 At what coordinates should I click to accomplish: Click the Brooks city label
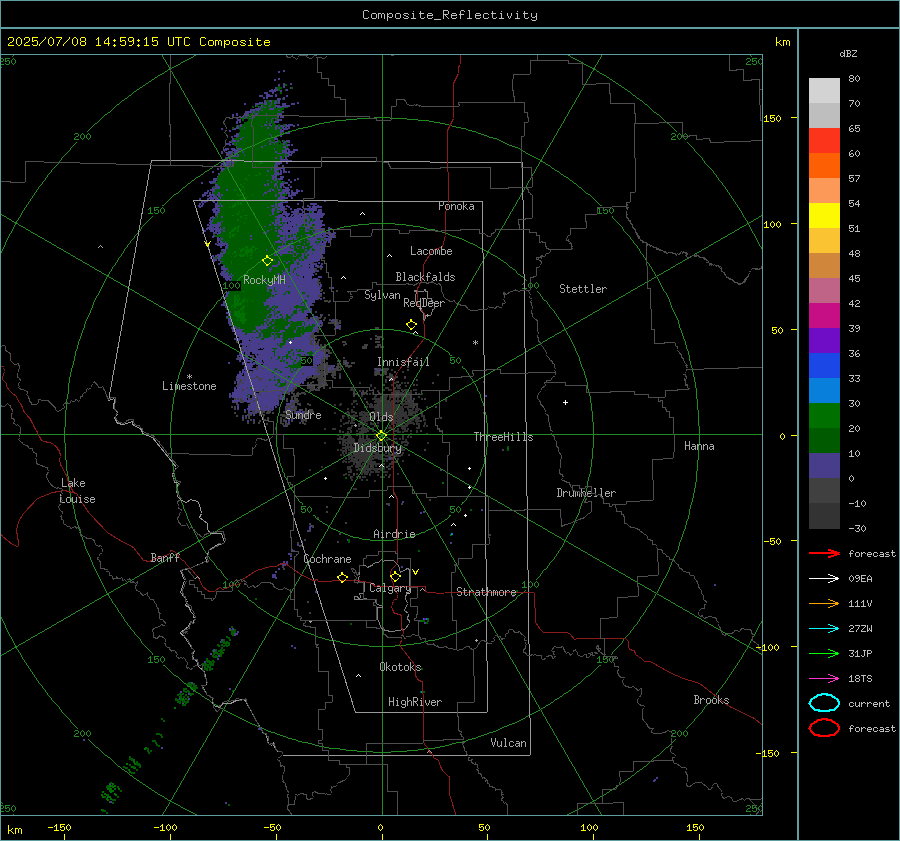[x=711, y=700]
